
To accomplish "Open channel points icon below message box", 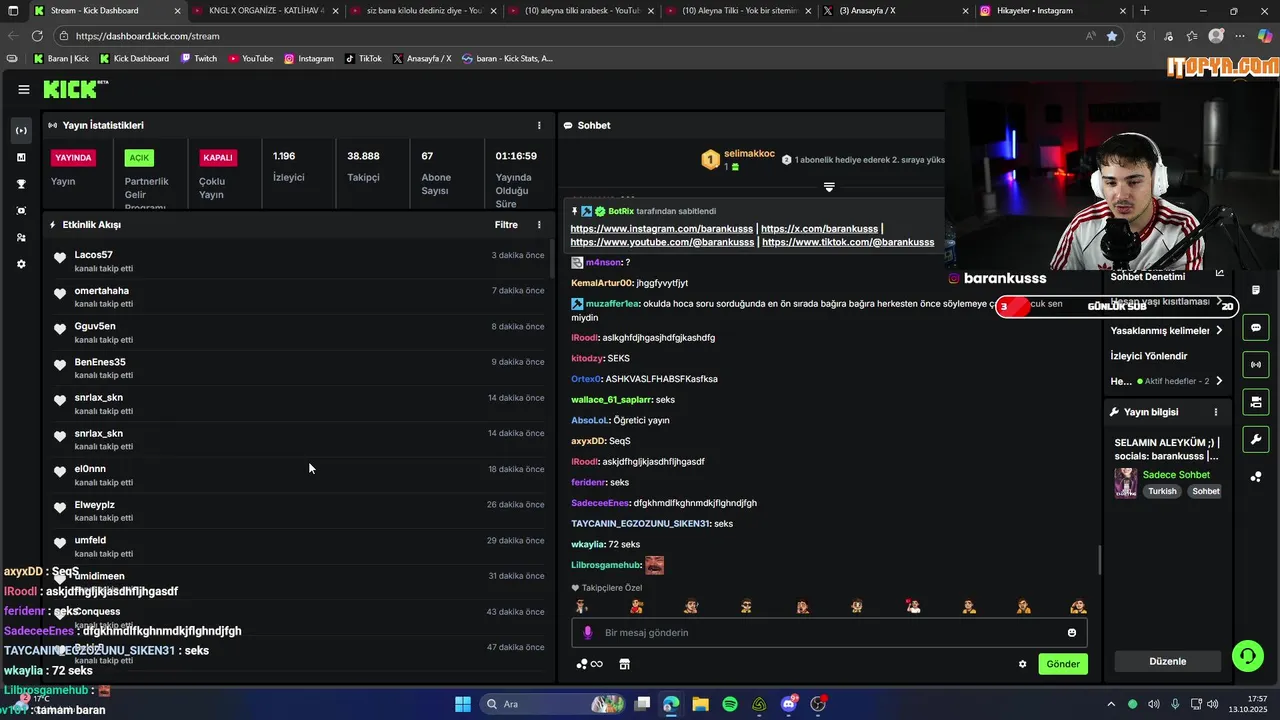I will tap(589, 664).
